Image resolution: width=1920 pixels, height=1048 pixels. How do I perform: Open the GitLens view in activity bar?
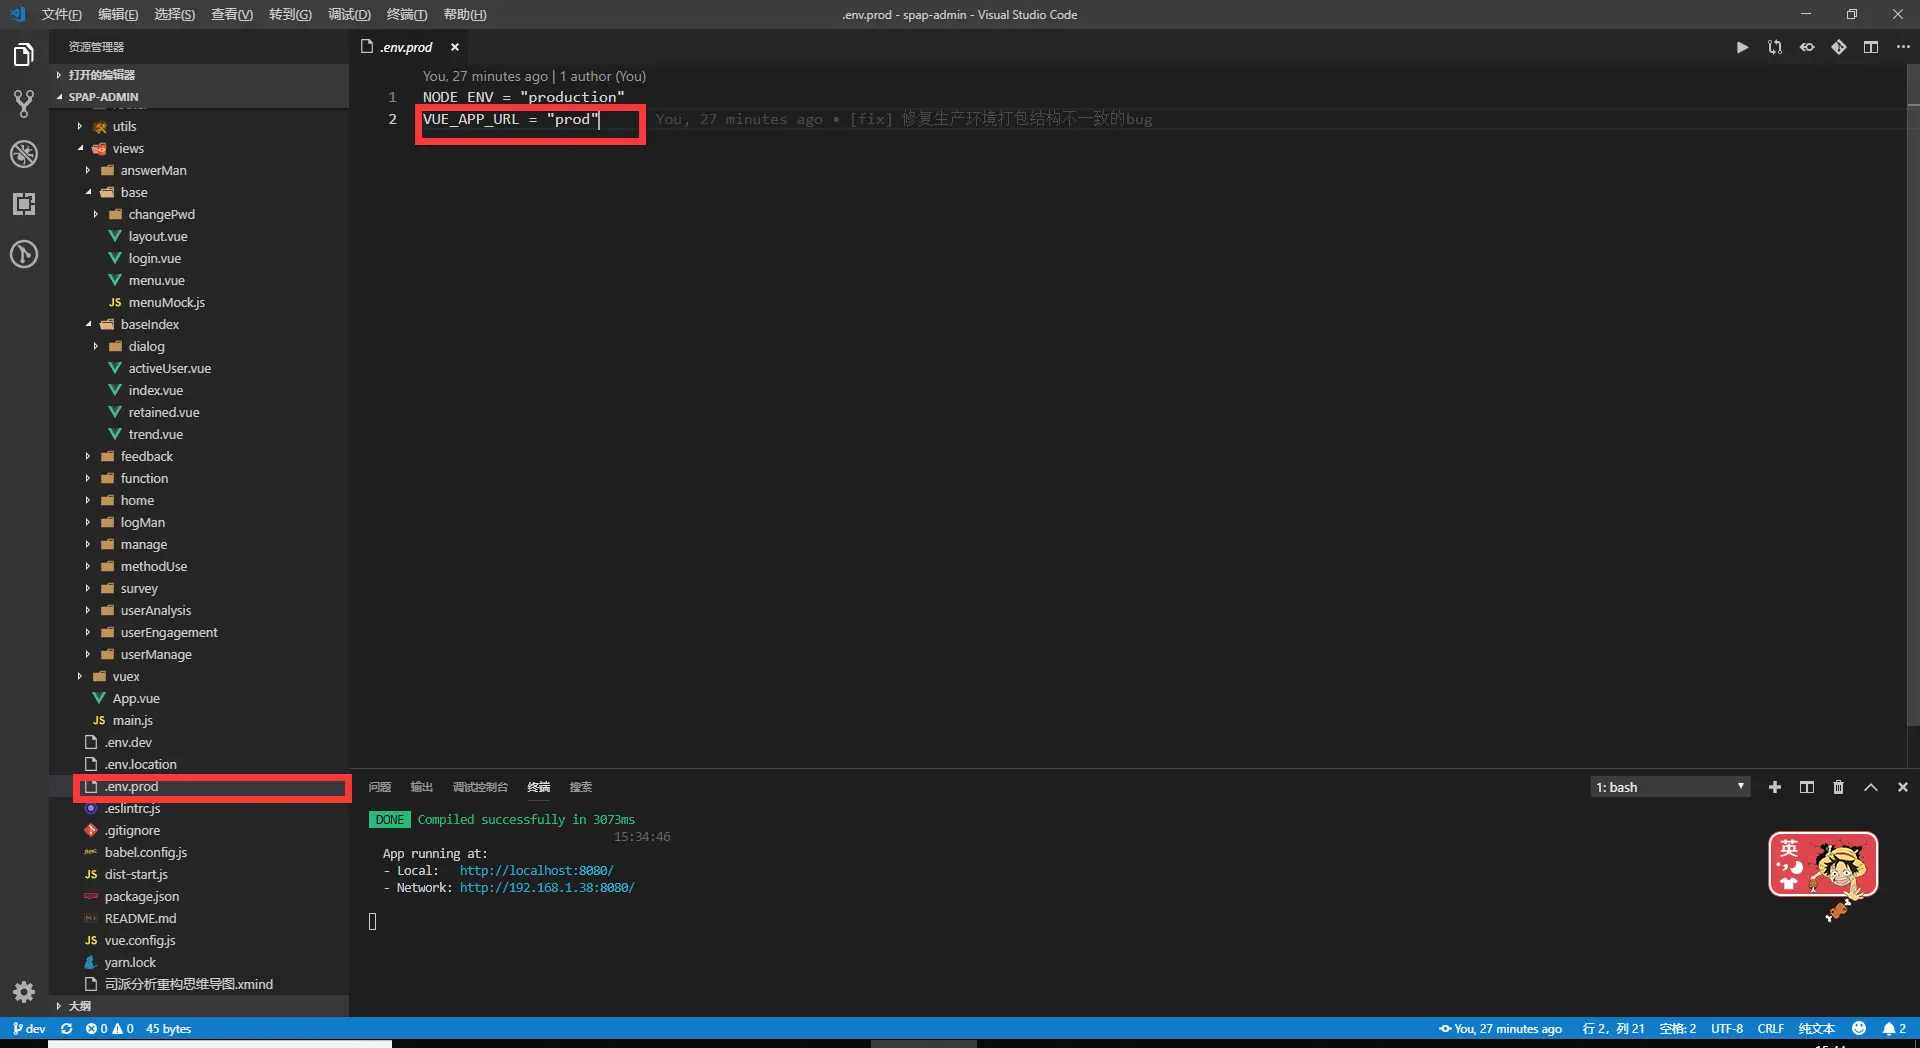pos(24,254)
